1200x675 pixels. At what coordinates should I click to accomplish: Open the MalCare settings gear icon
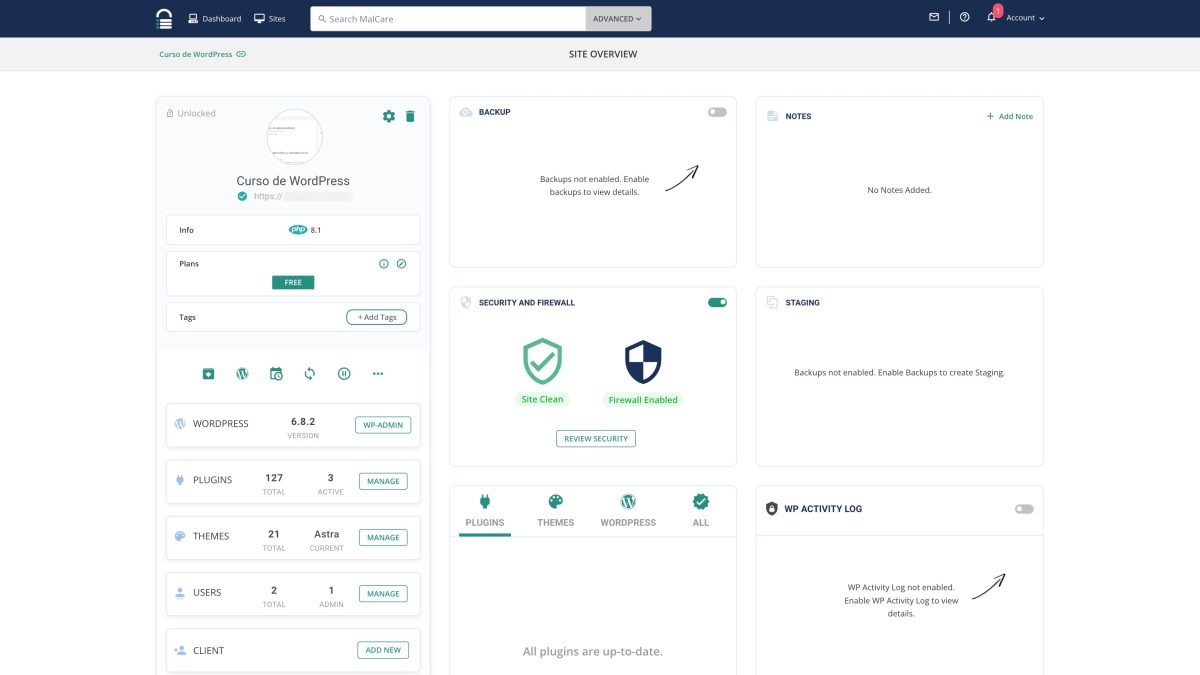pos(389,116)
